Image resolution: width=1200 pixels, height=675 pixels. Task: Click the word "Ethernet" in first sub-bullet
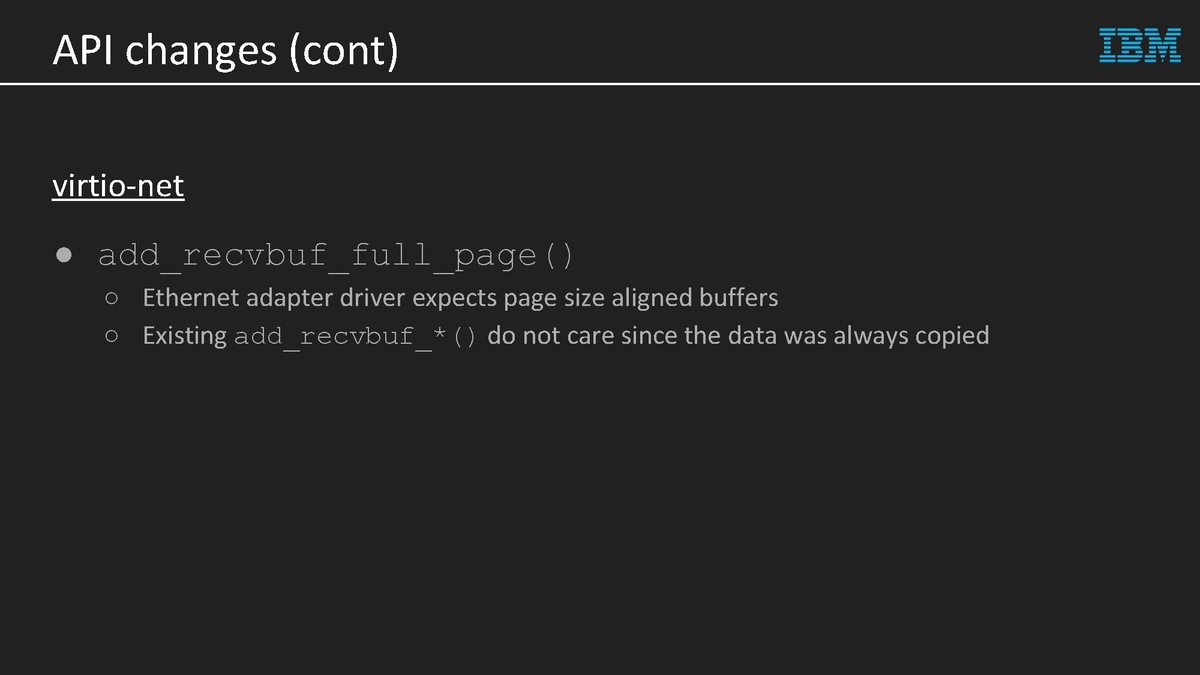[x=191, y=298]
